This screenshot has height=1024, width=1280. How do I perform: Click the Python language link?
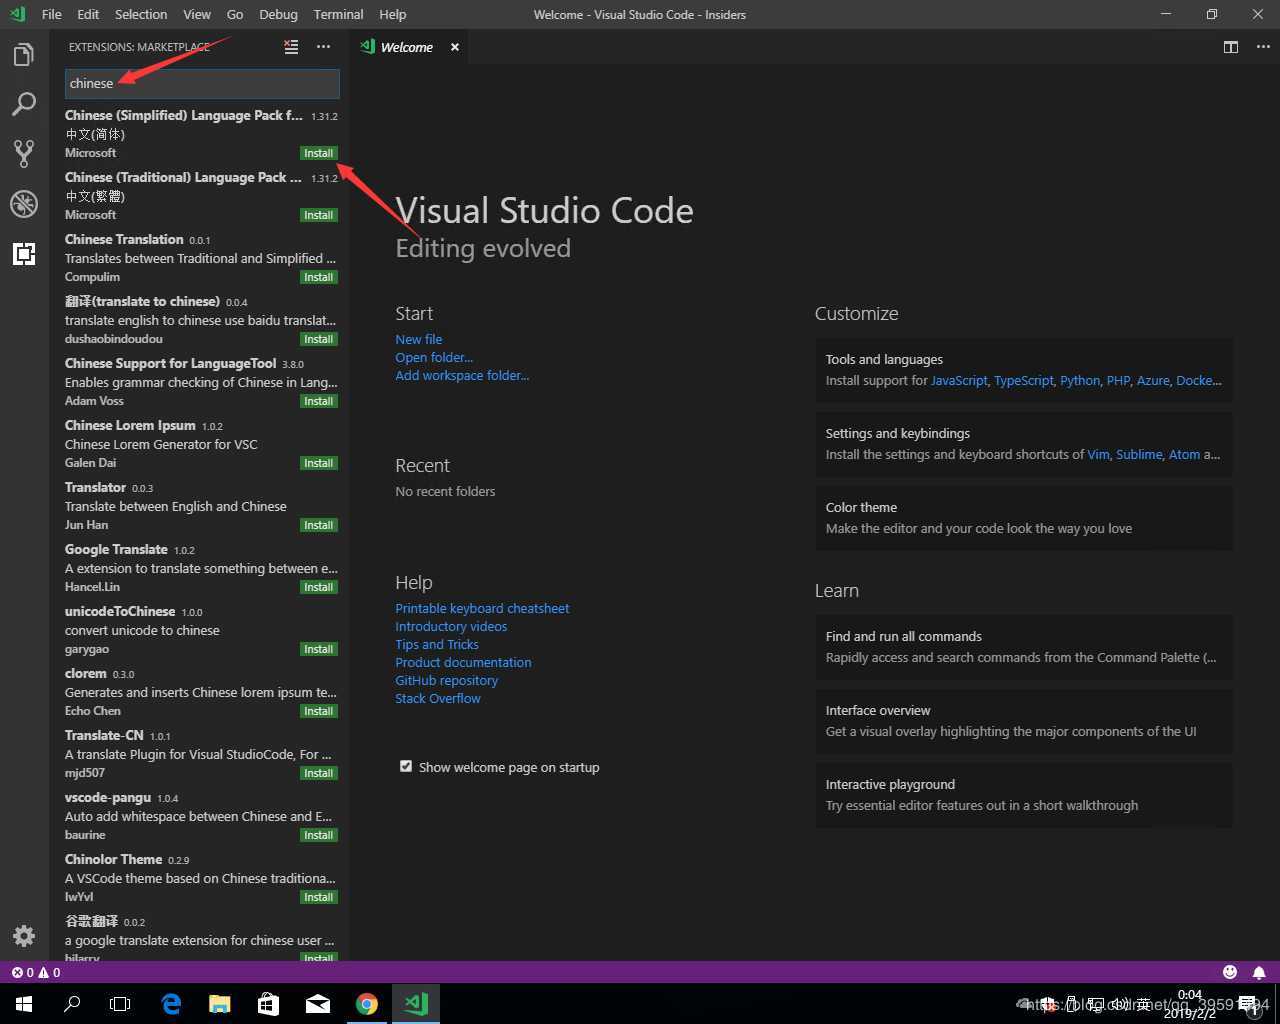coord(1080,380)
